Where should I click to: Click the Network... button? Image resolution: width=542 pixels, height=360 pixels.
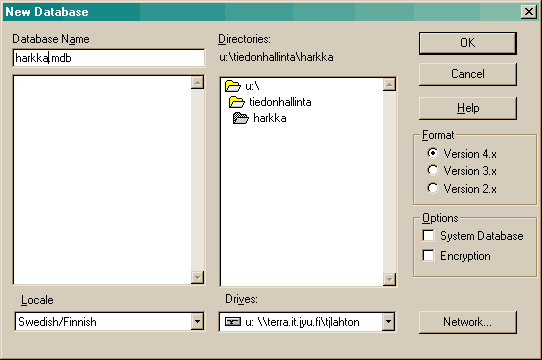(468, 322)
